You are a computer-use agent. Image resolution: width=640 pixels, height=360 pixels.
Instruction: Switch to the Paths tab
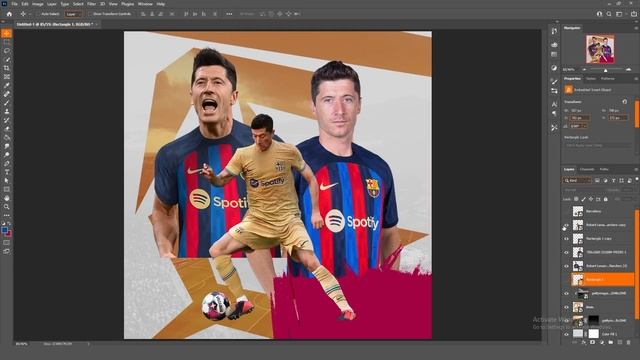click(x=604, y=169)
